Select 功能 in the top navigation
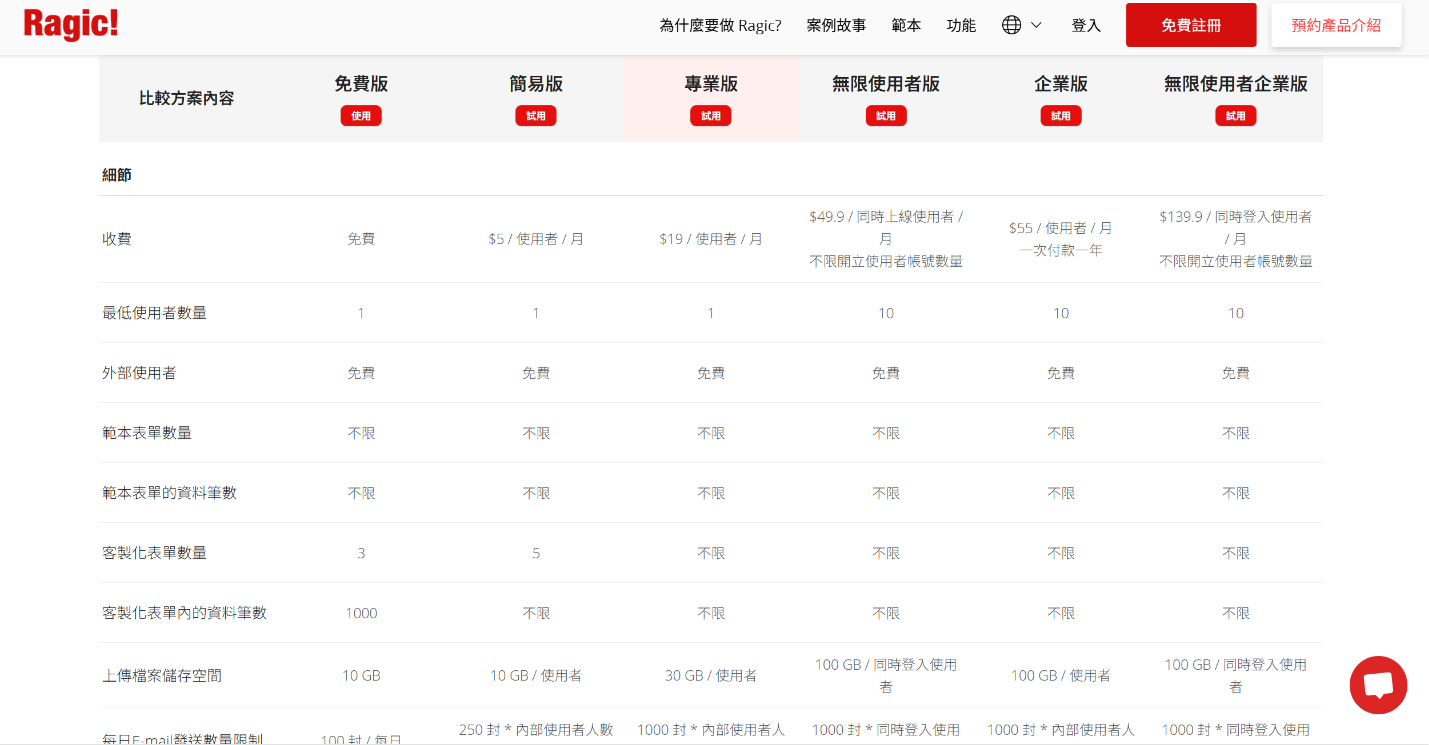The width and height of the screenshot is (1429, 745). pyautogui.click(x=961, y=25)
